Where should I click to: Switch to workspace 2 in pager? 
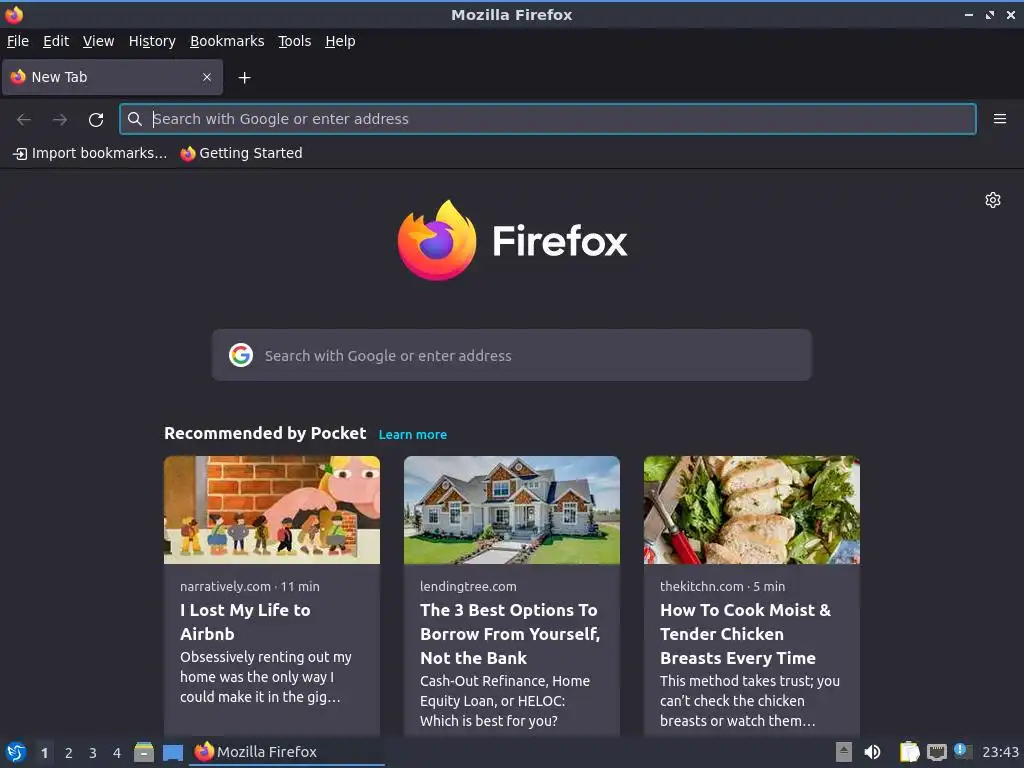pos(69,753)
